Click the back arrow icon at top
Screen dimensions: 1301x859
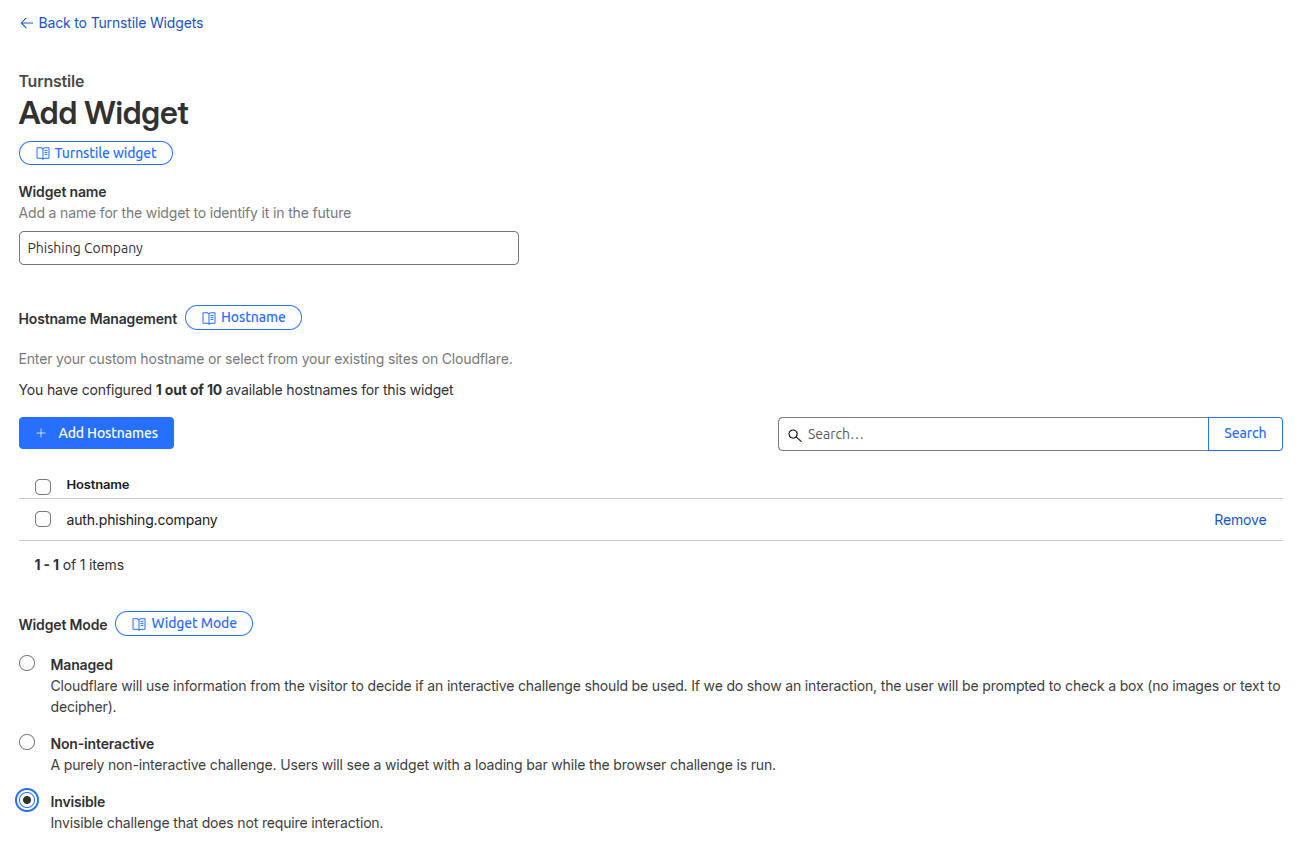tap(27, 23)
